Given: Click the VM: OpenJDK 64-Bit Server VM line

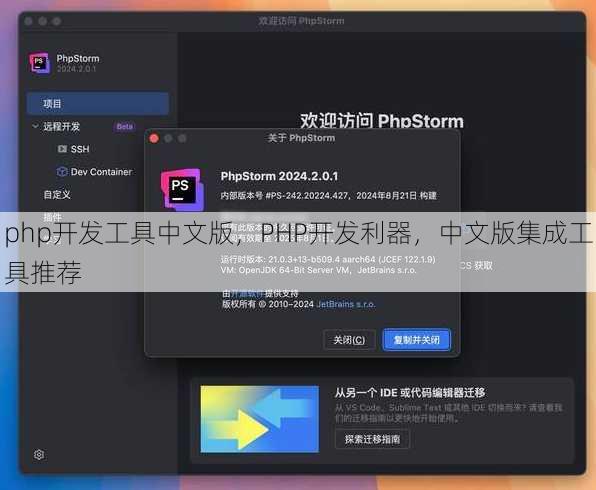Looking at the screenshot, I should point(319,270).
